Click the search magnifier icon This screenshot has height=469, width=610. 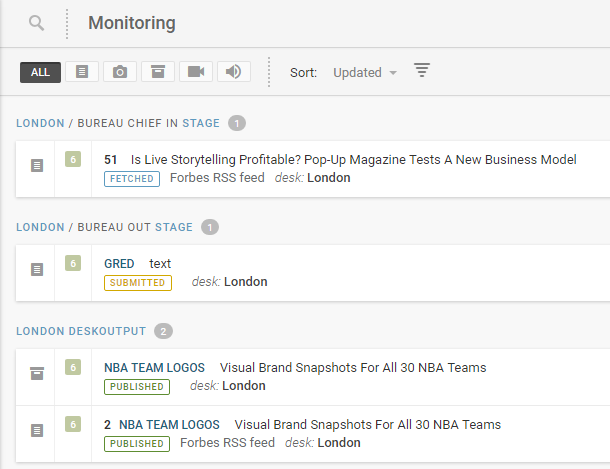tap(37, 23)
